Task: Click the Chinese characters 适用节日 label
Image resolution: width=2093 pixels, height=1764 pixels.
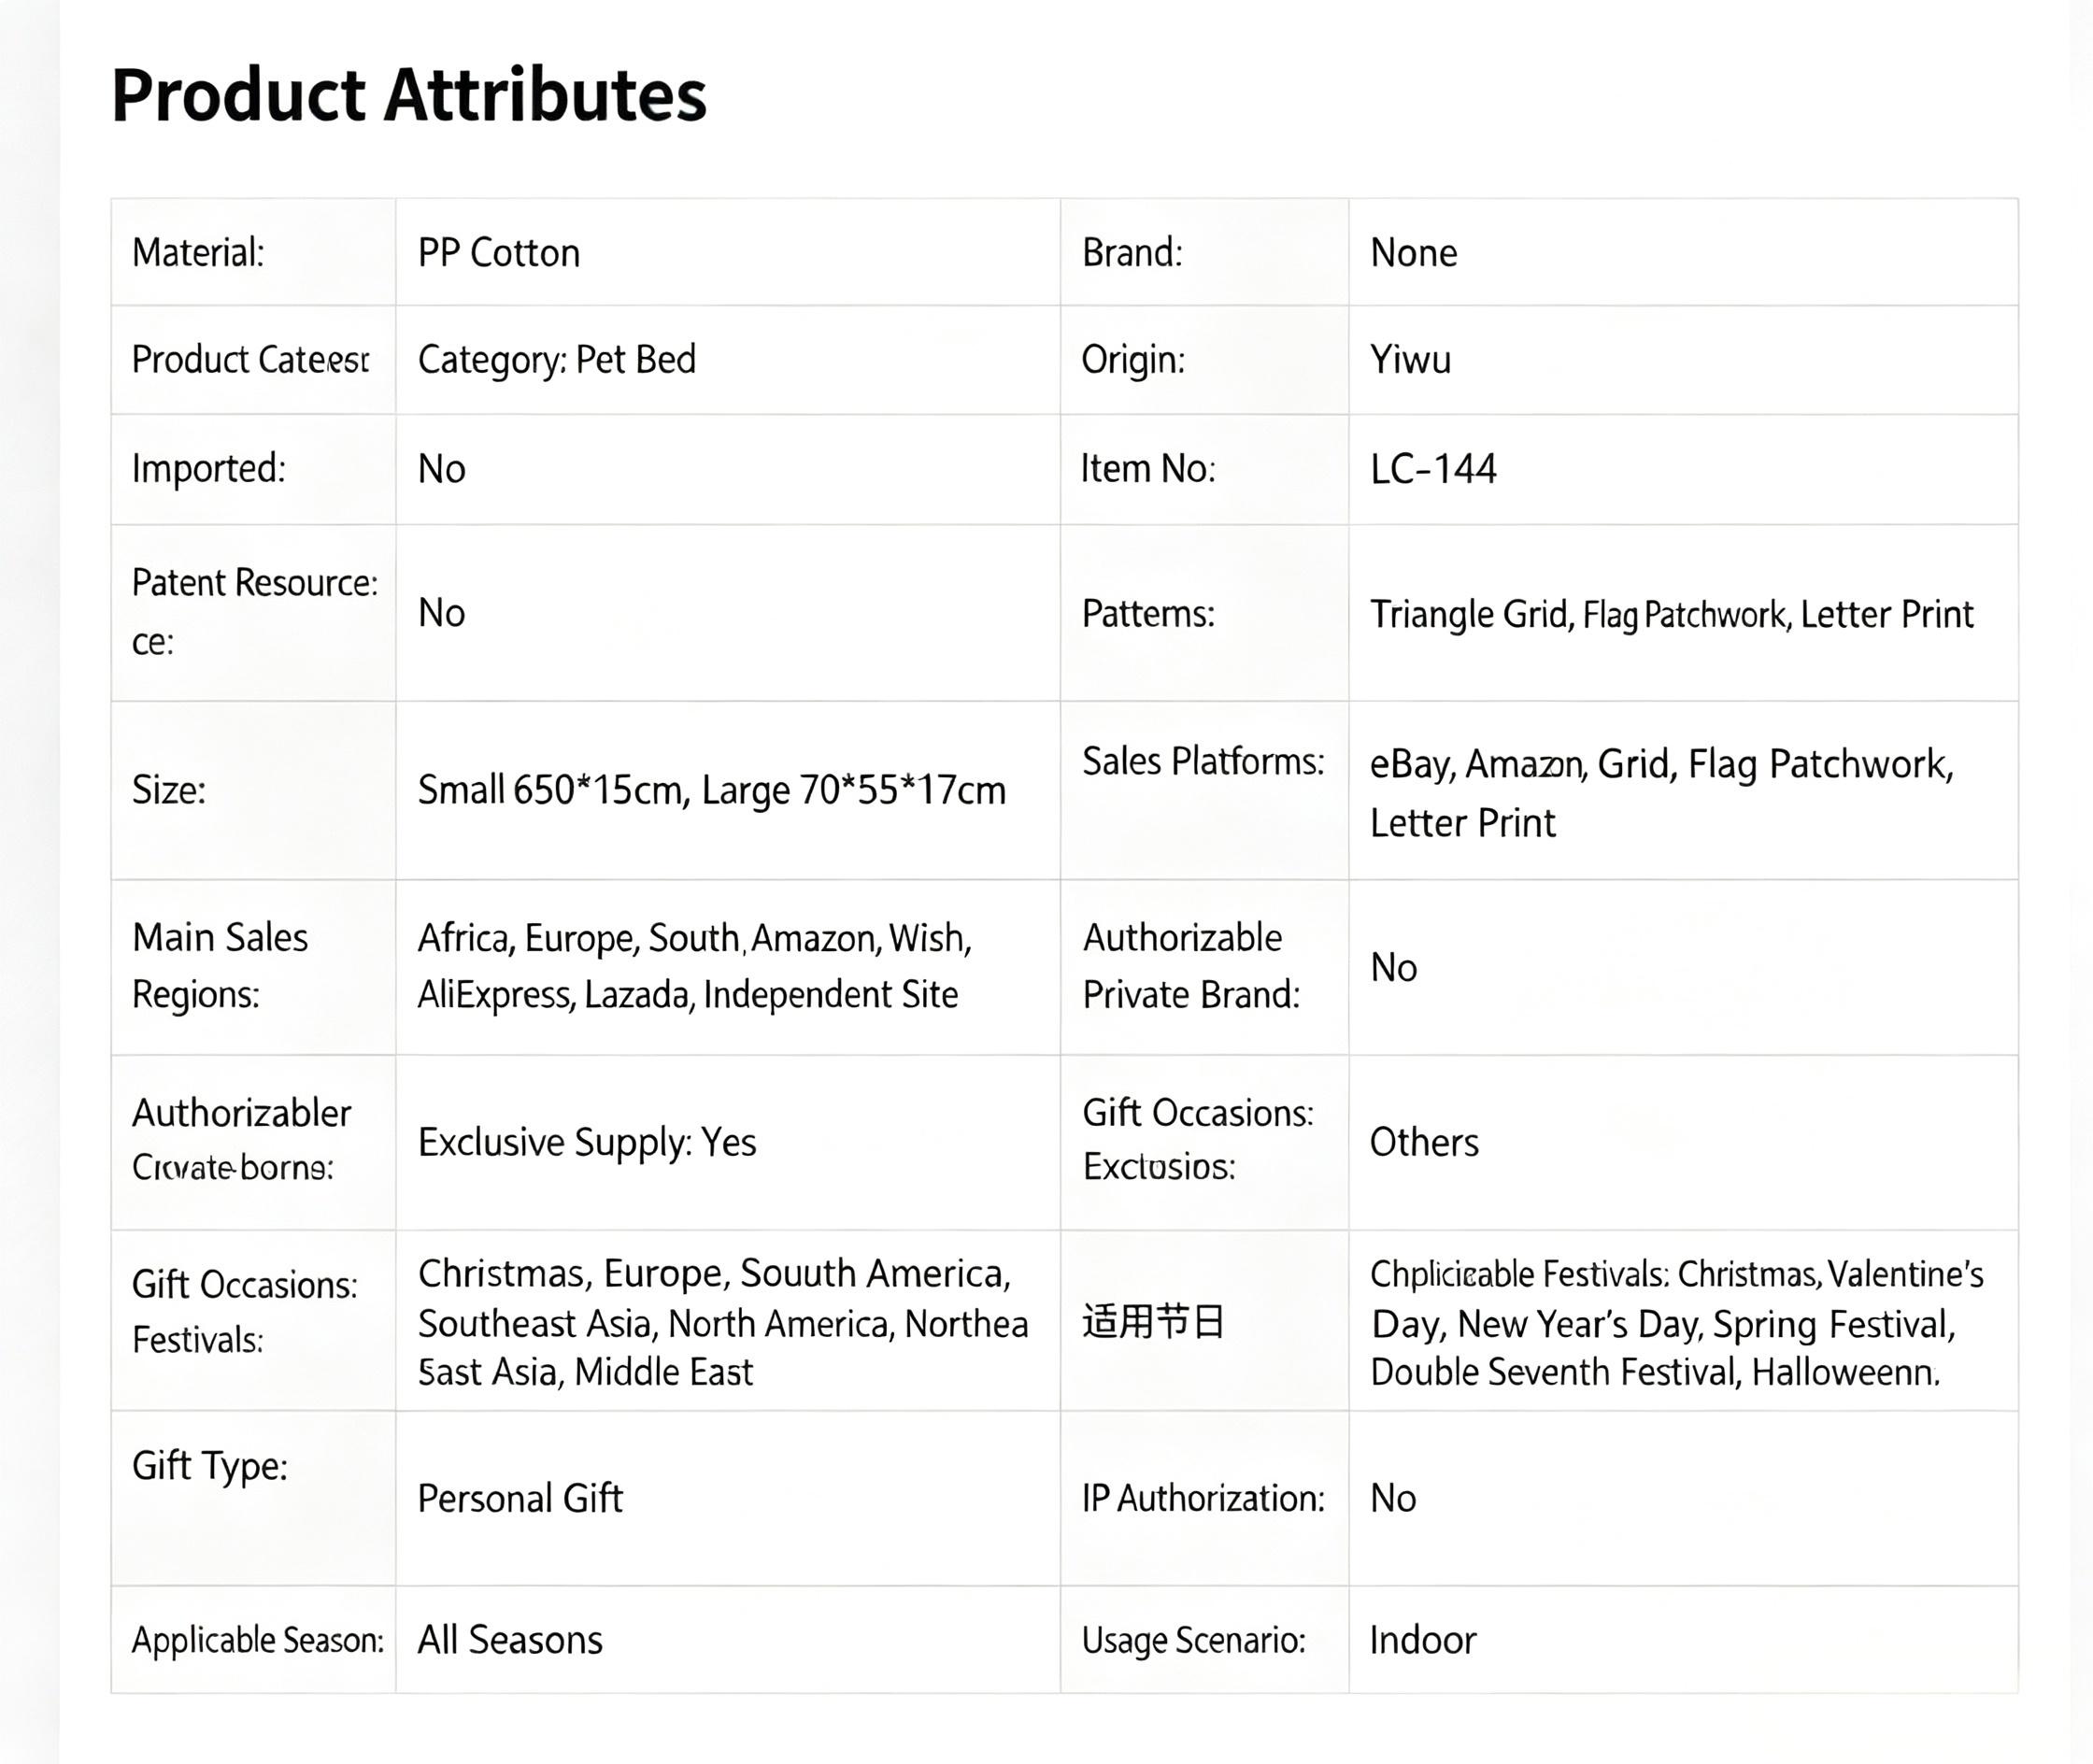Action: [x=1153, y=1322]
